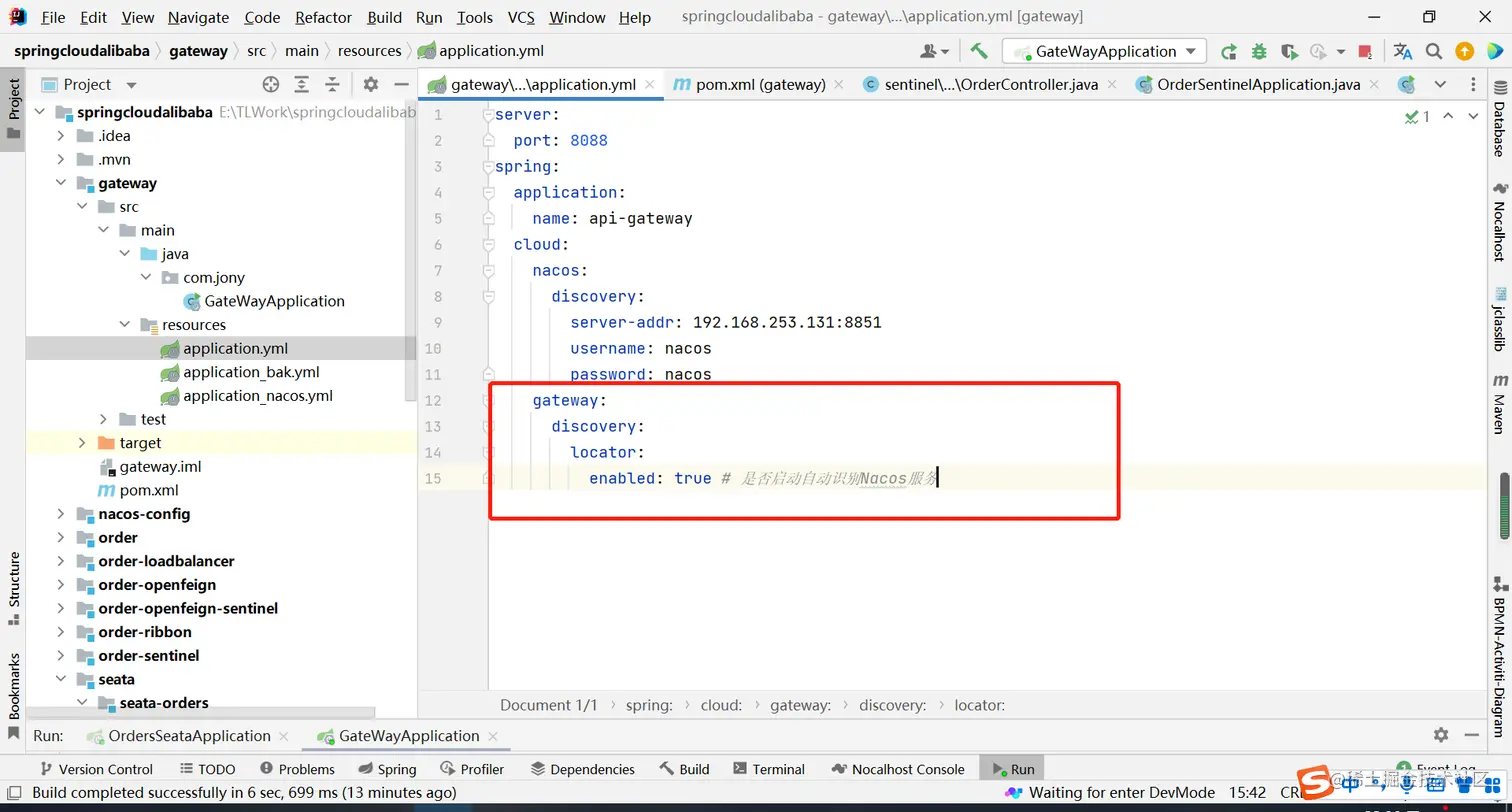Screen dimensions: 1512x812
Task: Open the Run panel settings gear
Action: point(1441,735)
